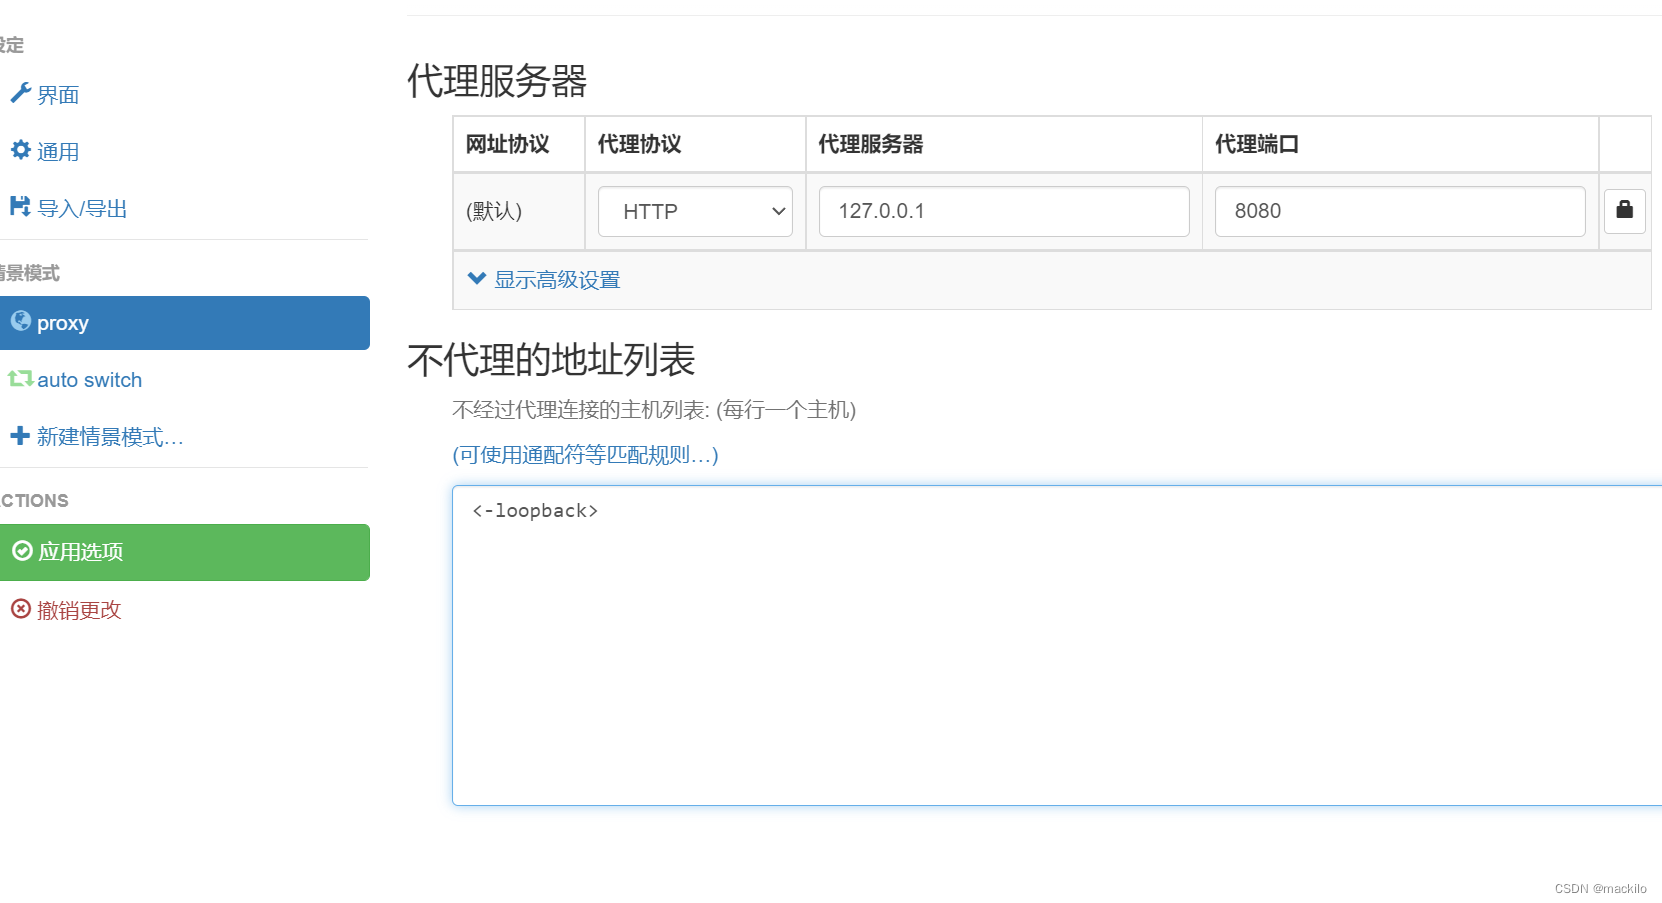The image size is (1662, 903).
Task: Click the gear icon next to 通用
Action: tap(20, 149)
